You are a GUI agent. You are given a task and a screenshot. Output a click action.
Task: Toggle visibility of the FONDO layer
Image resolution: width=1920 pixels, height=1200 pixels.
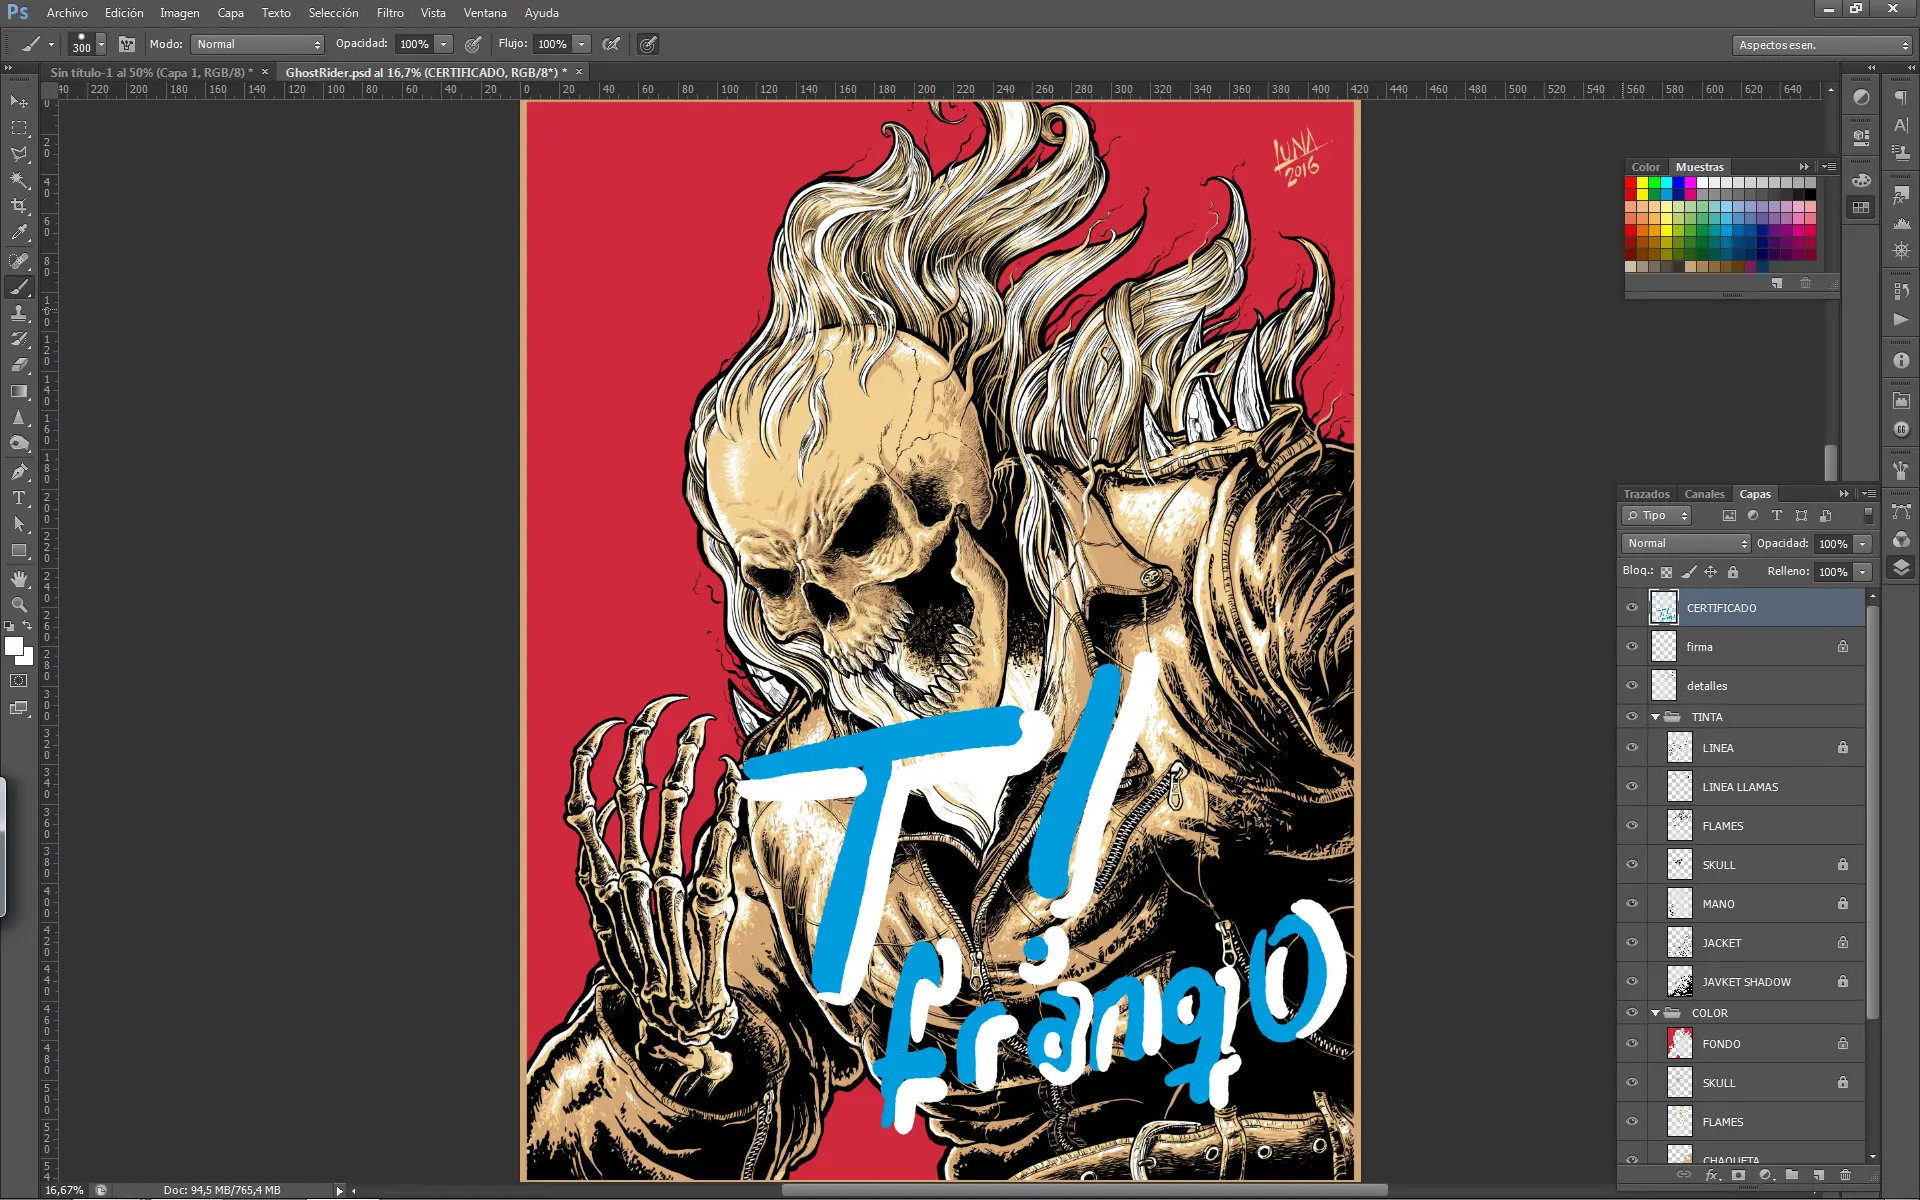click(x=1632, y=1044)
